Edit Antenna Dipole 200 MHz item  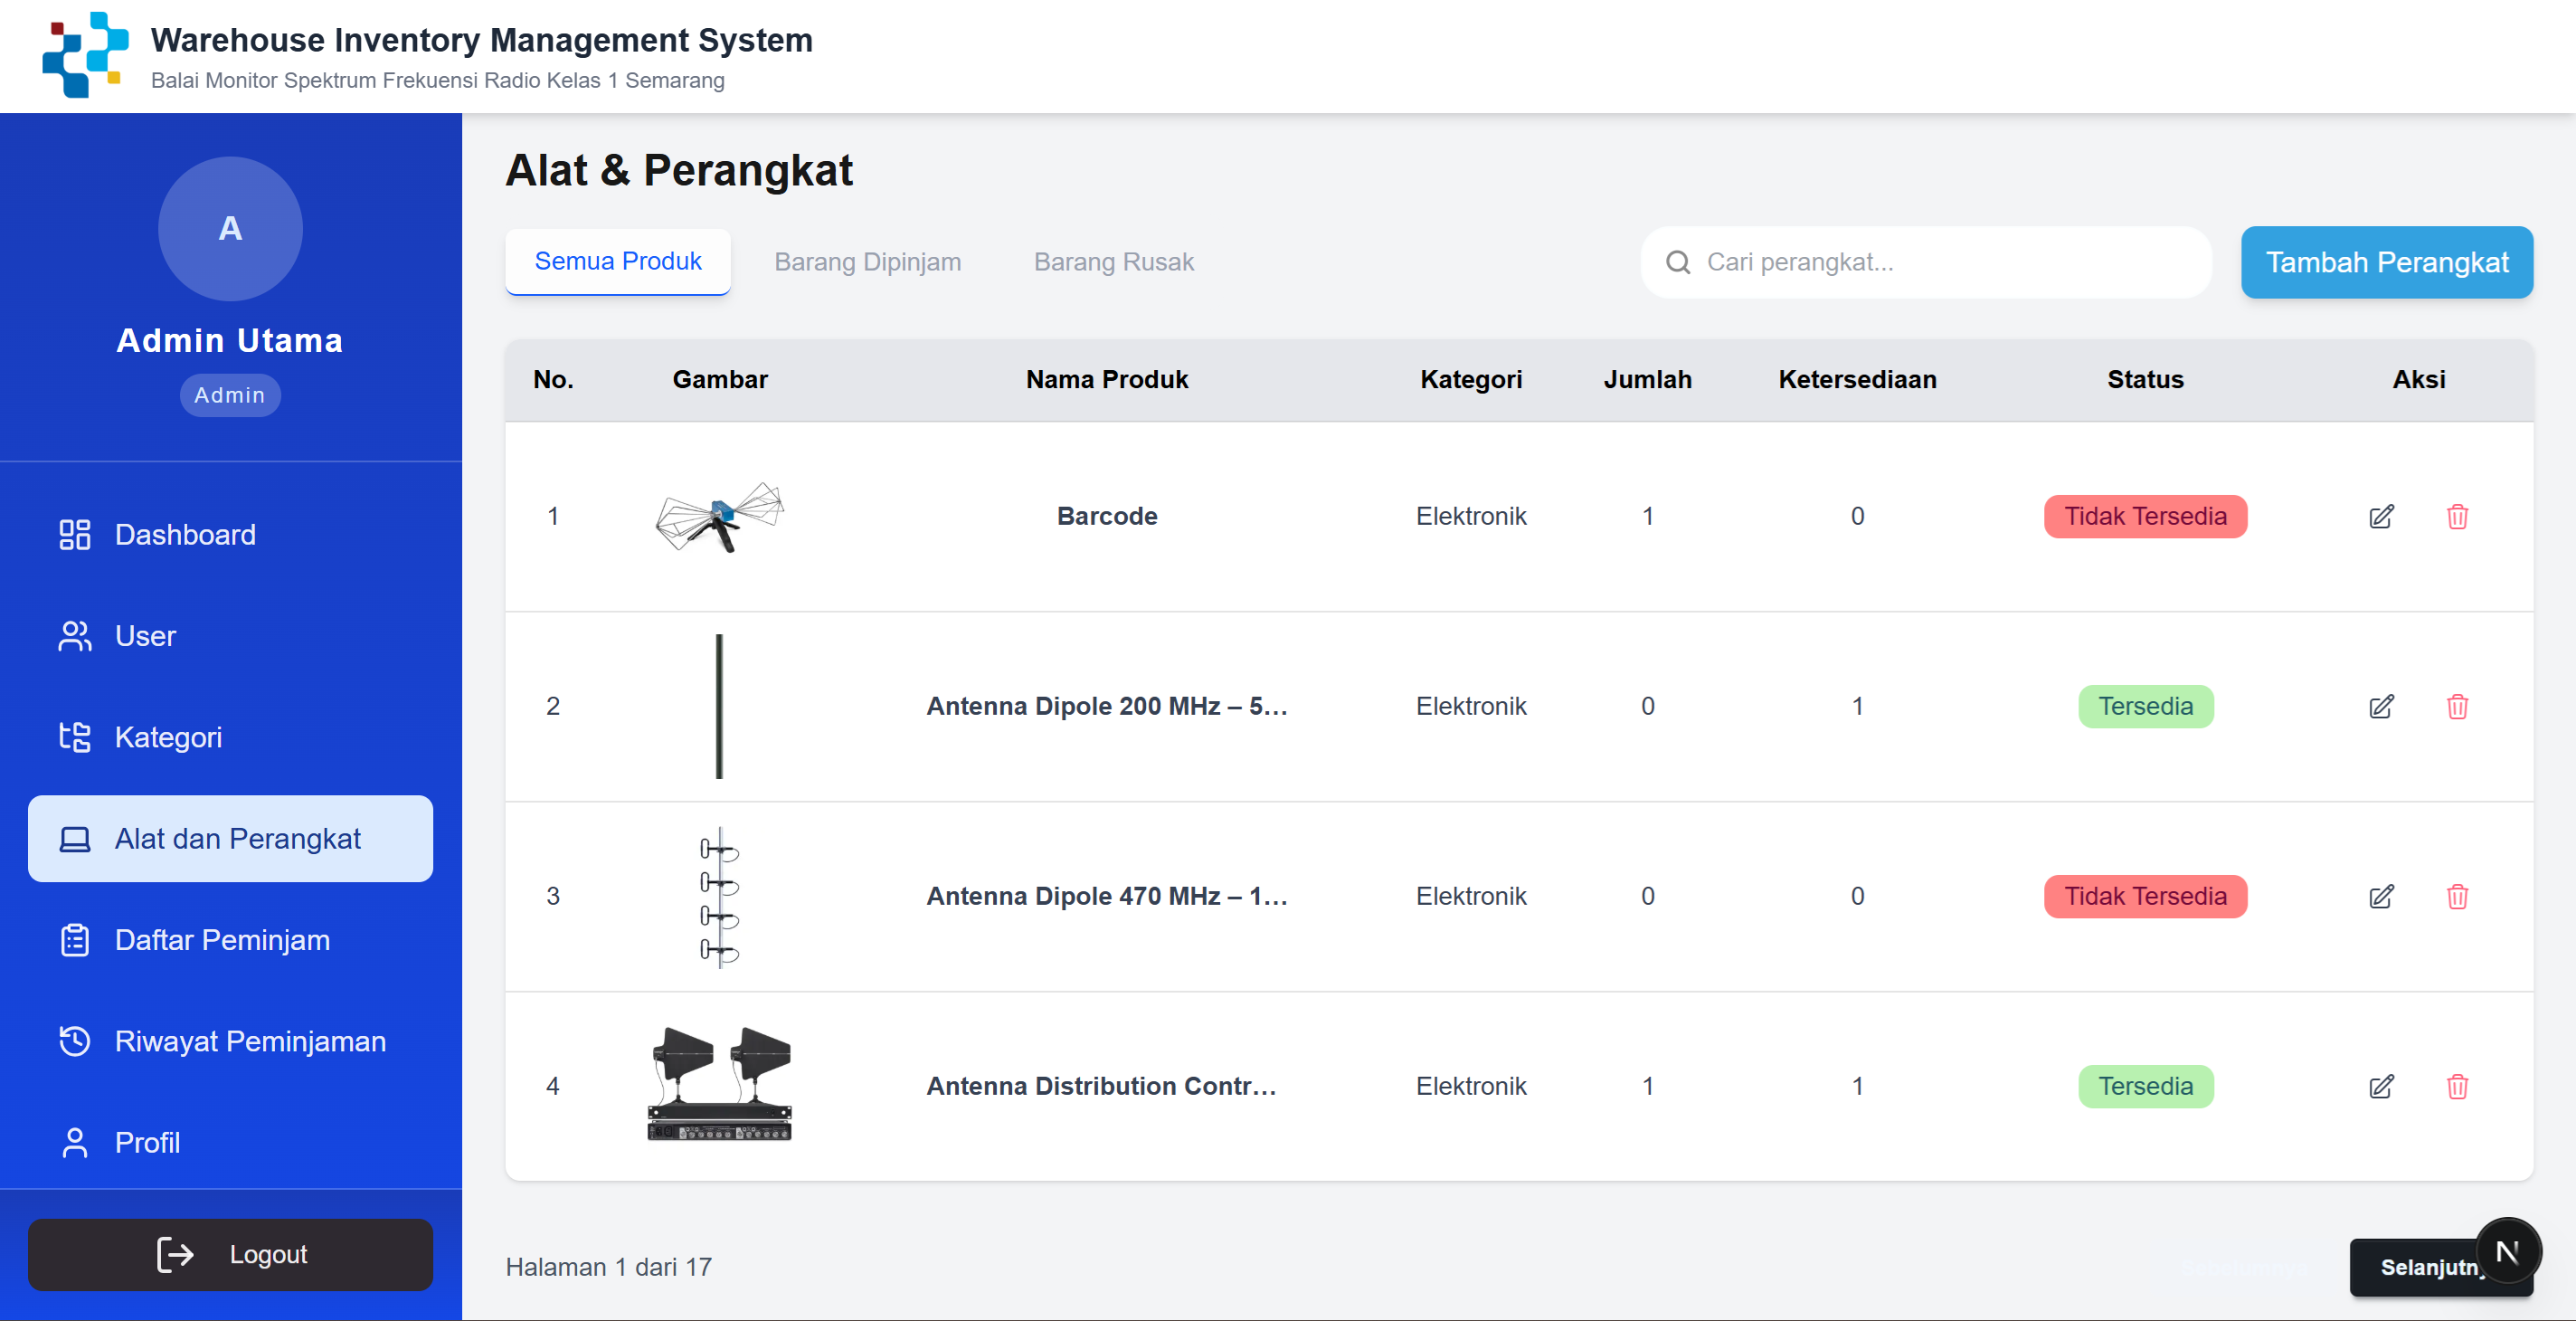tap(2381, 706)
